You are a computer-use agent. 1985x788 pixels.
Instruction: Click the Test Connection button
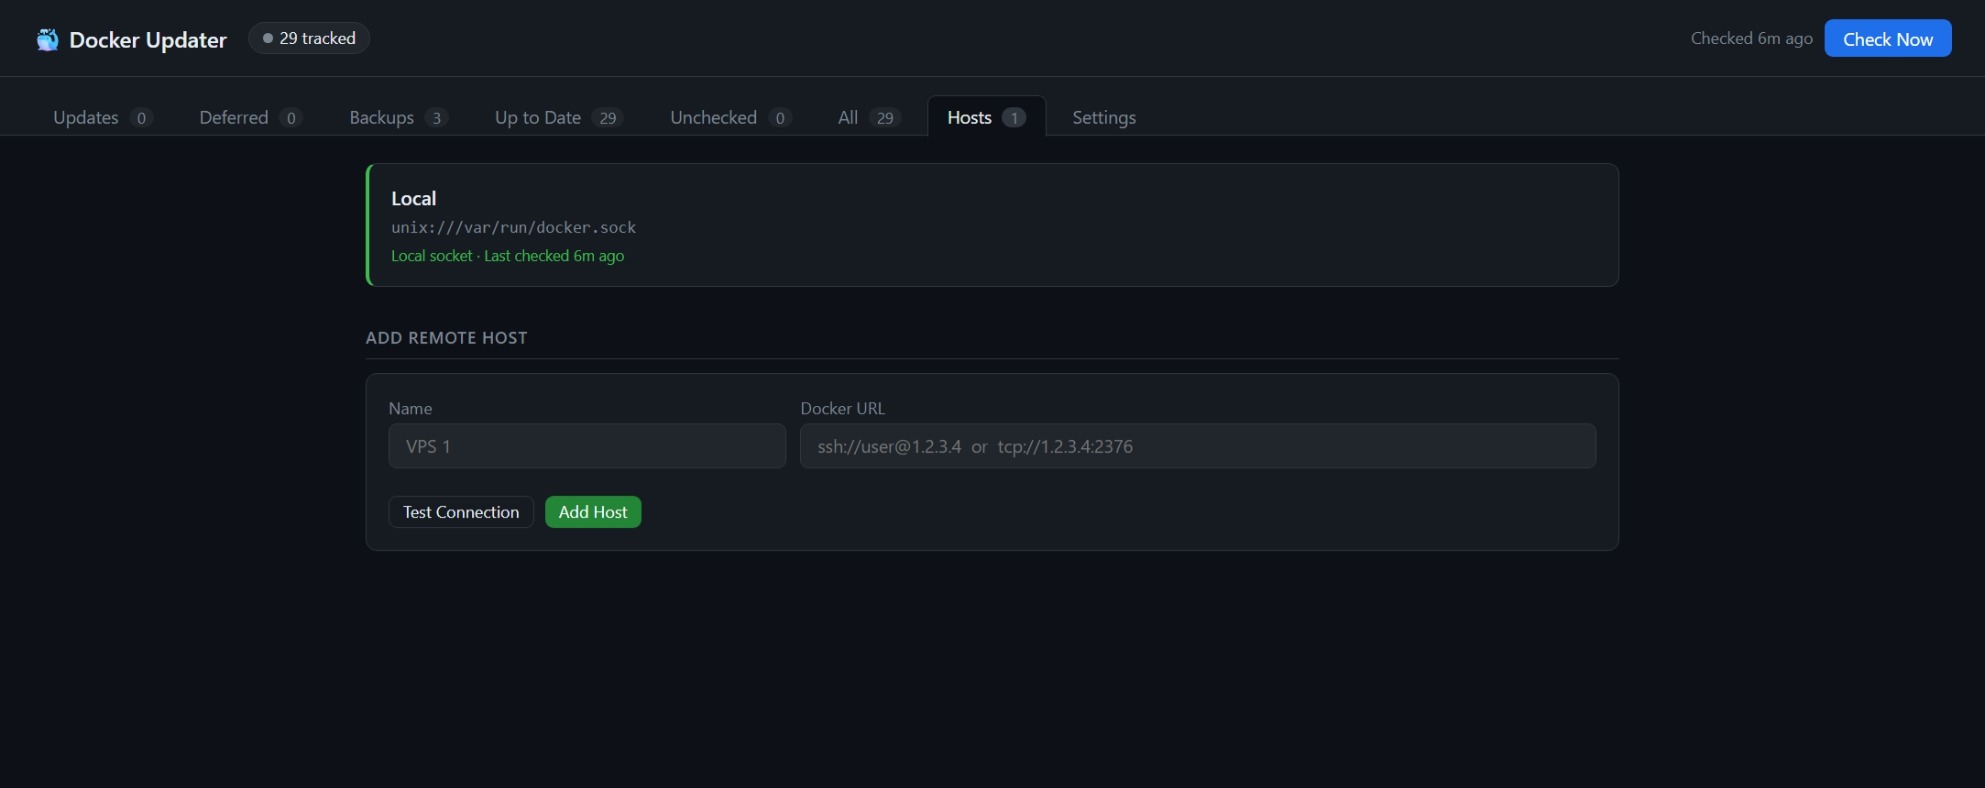tap(461, 512)
